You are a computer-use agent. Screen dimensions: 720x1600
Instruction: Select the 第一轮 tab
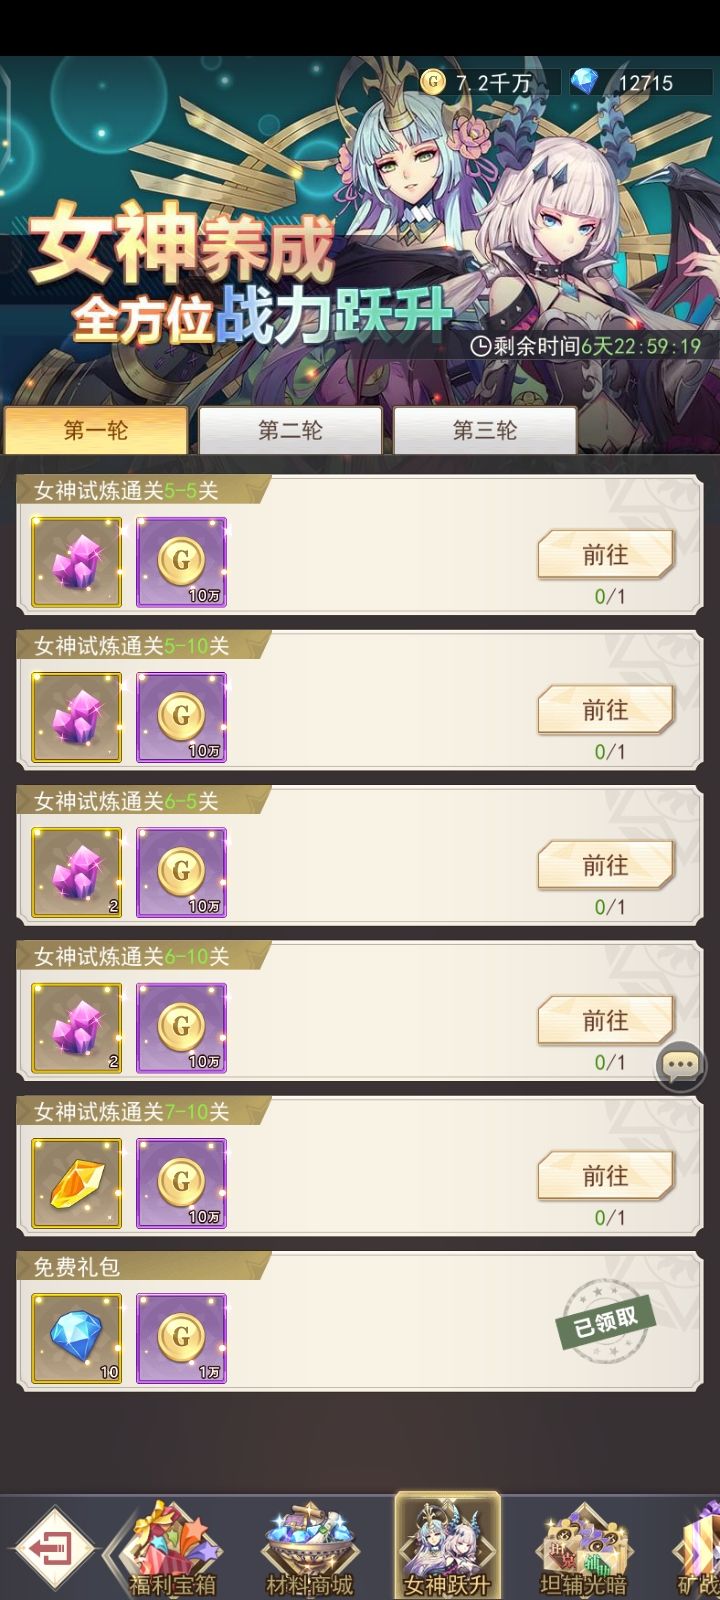pyautogui.click(x=96, y=431)
